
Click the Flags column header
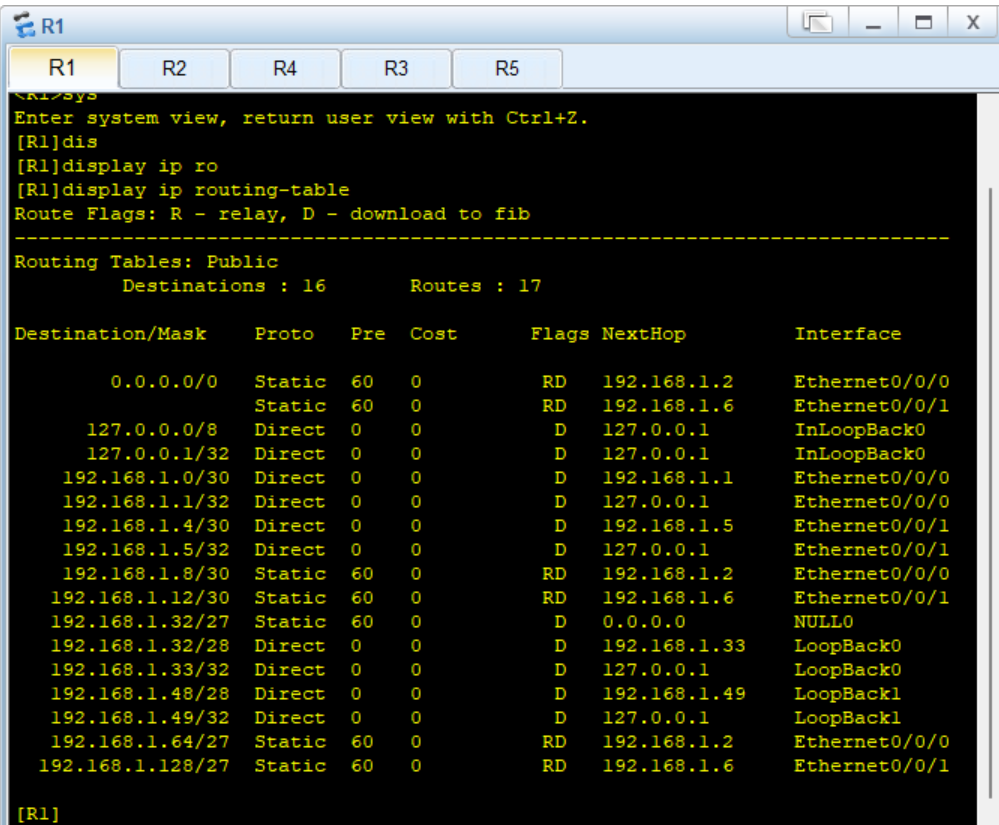click(x=560, y=334)
